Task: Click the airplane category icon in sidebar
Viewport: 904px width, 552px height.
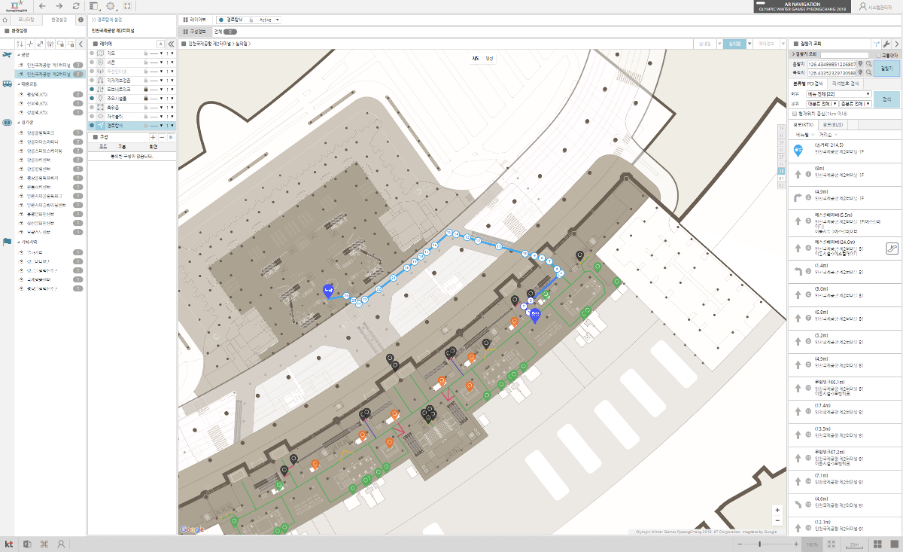Action: (7, 55)
